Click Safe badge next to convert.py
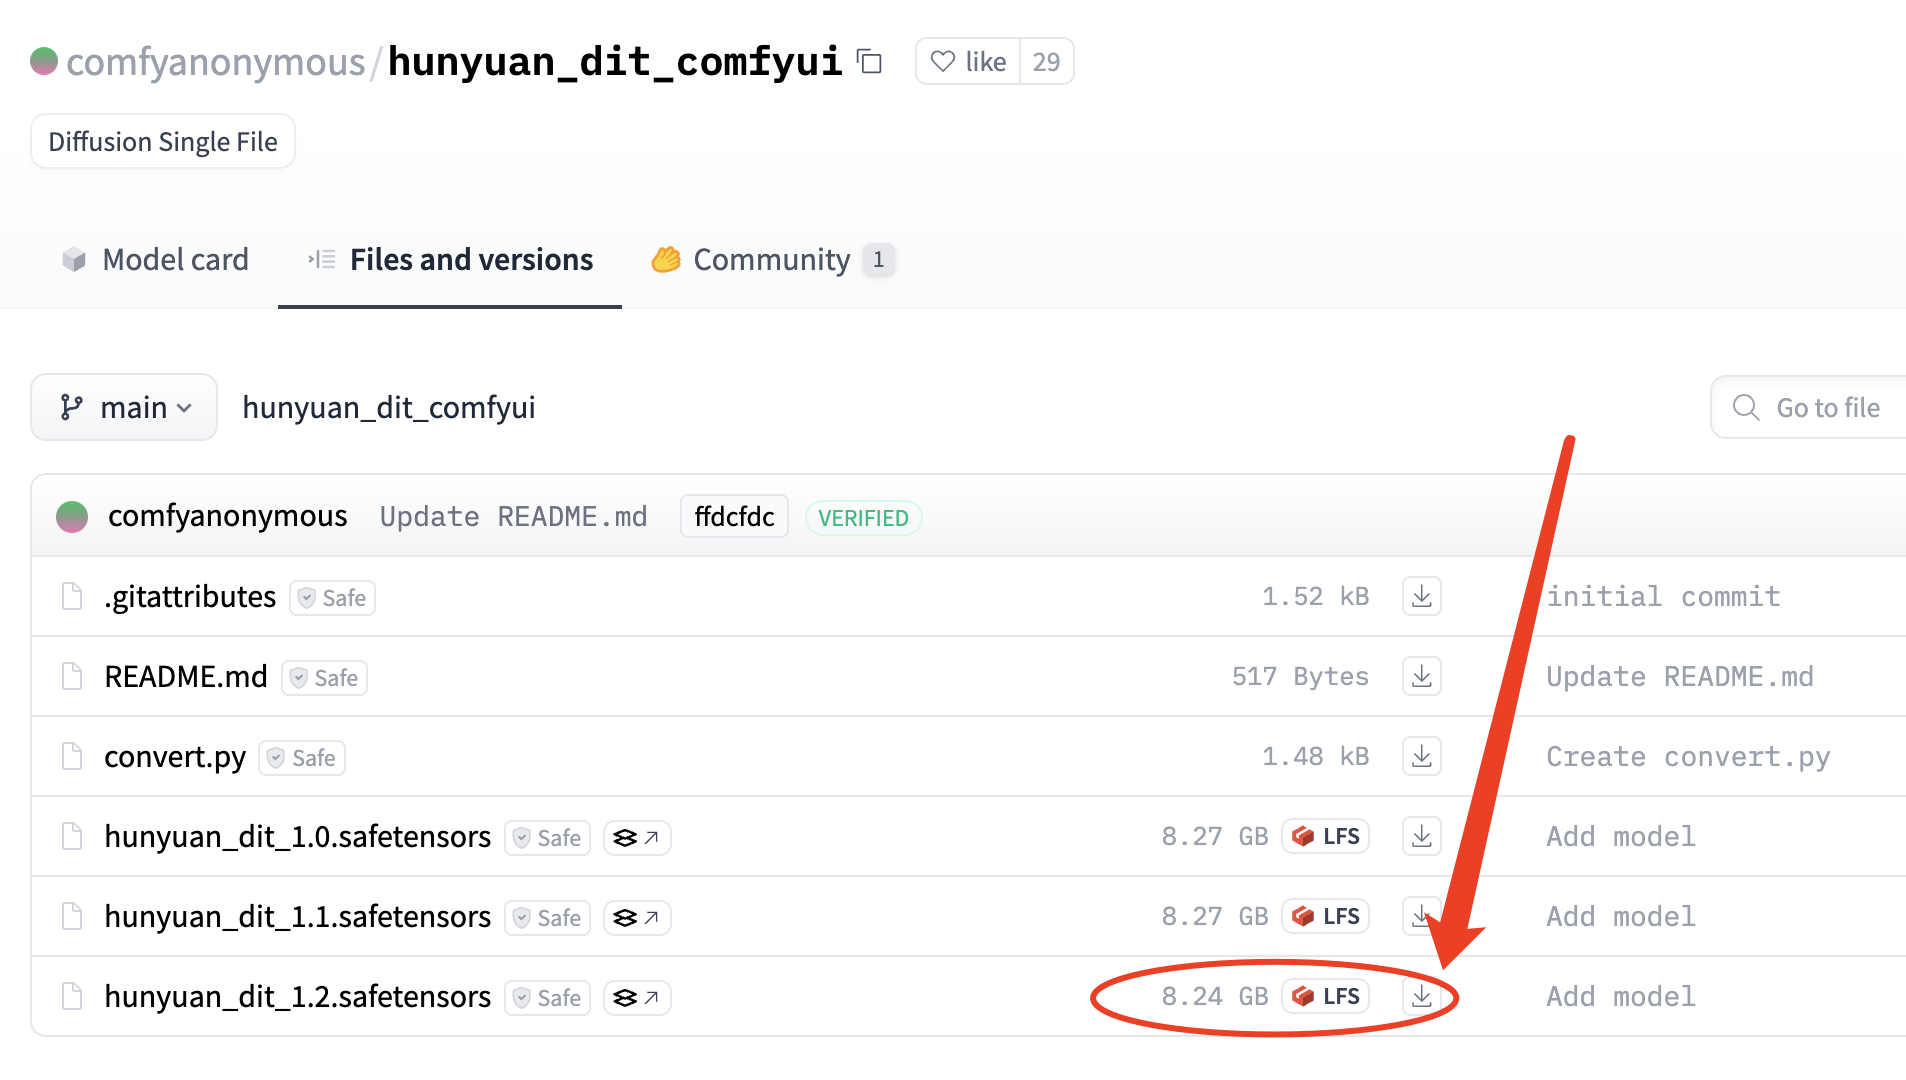1906x1080 pixels. pyautogui.click(x=302, y=758)
